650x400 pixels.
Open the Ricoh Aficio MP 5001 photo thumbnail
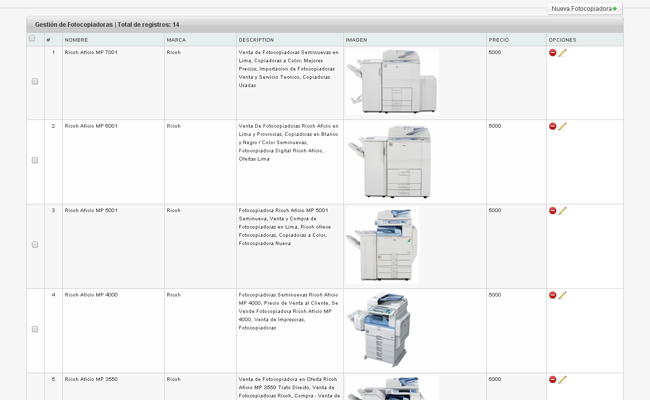(x=382, y=245)
